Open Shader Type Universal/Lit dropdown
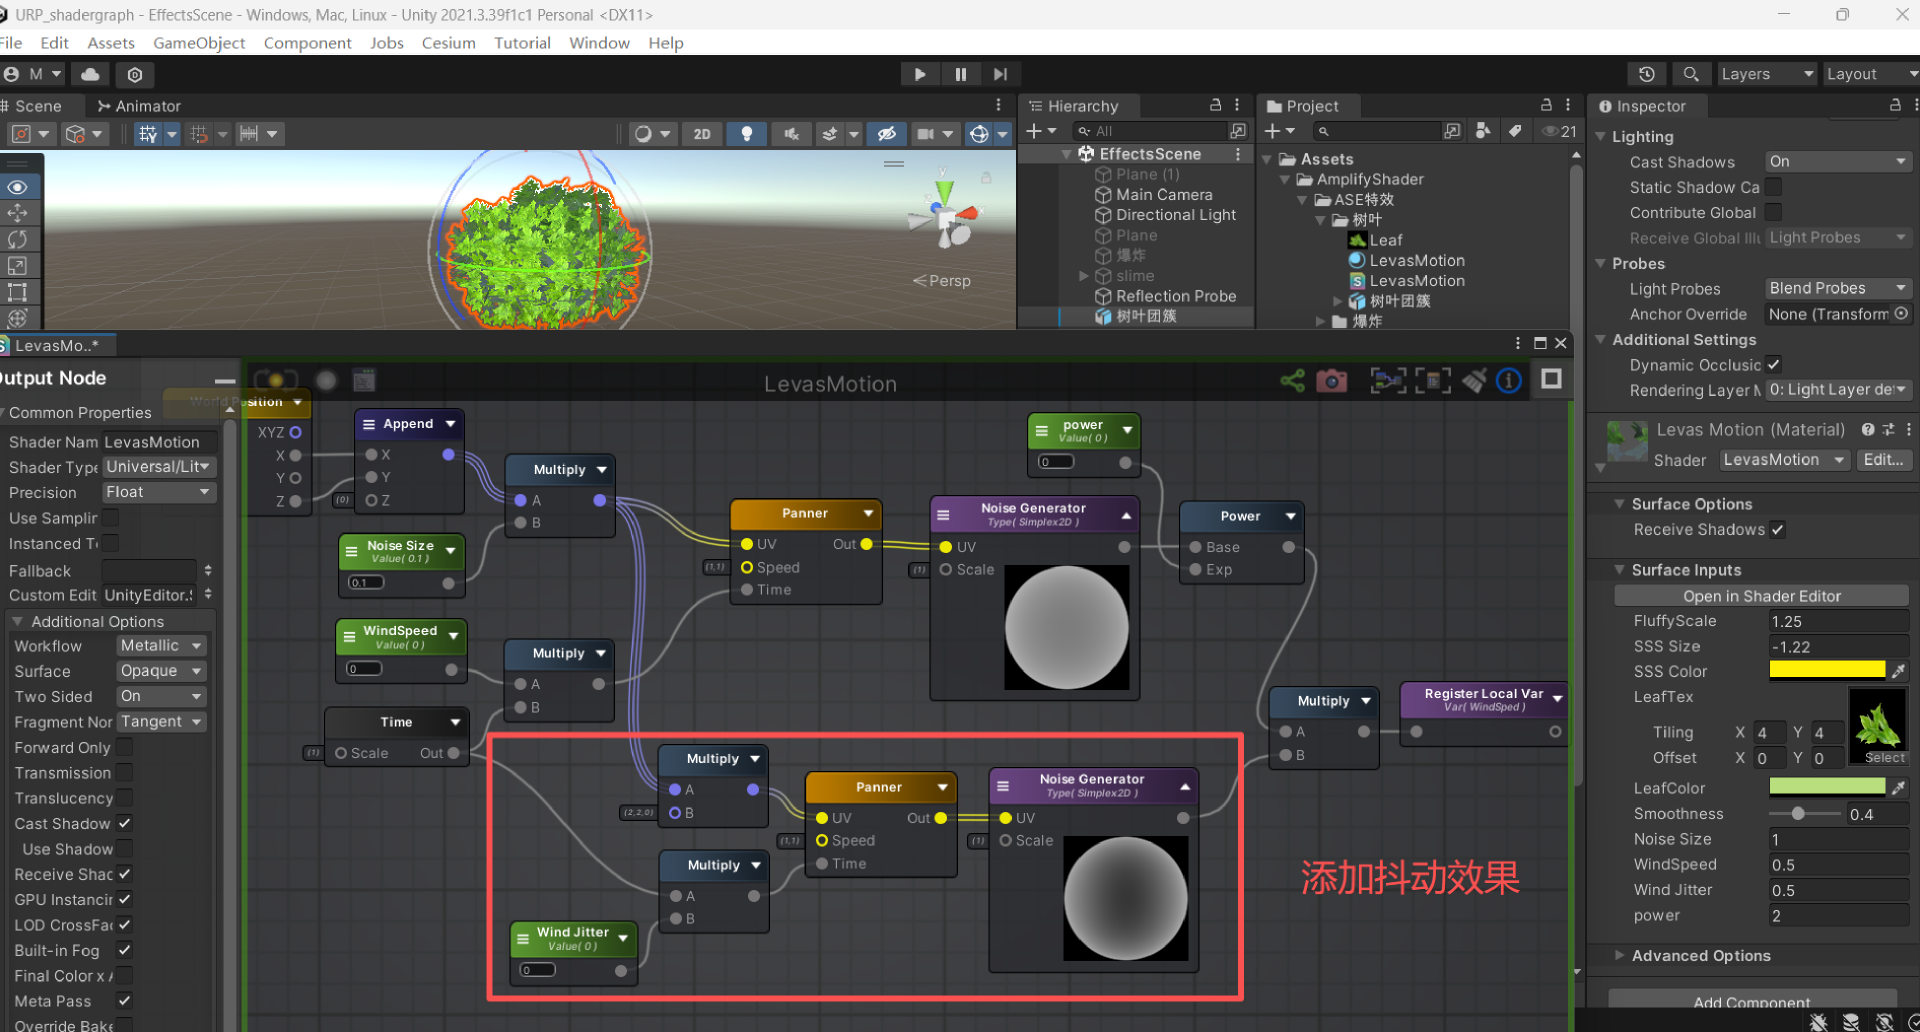The height and width of the screenshot is (1032, 1920). point(159,467)
